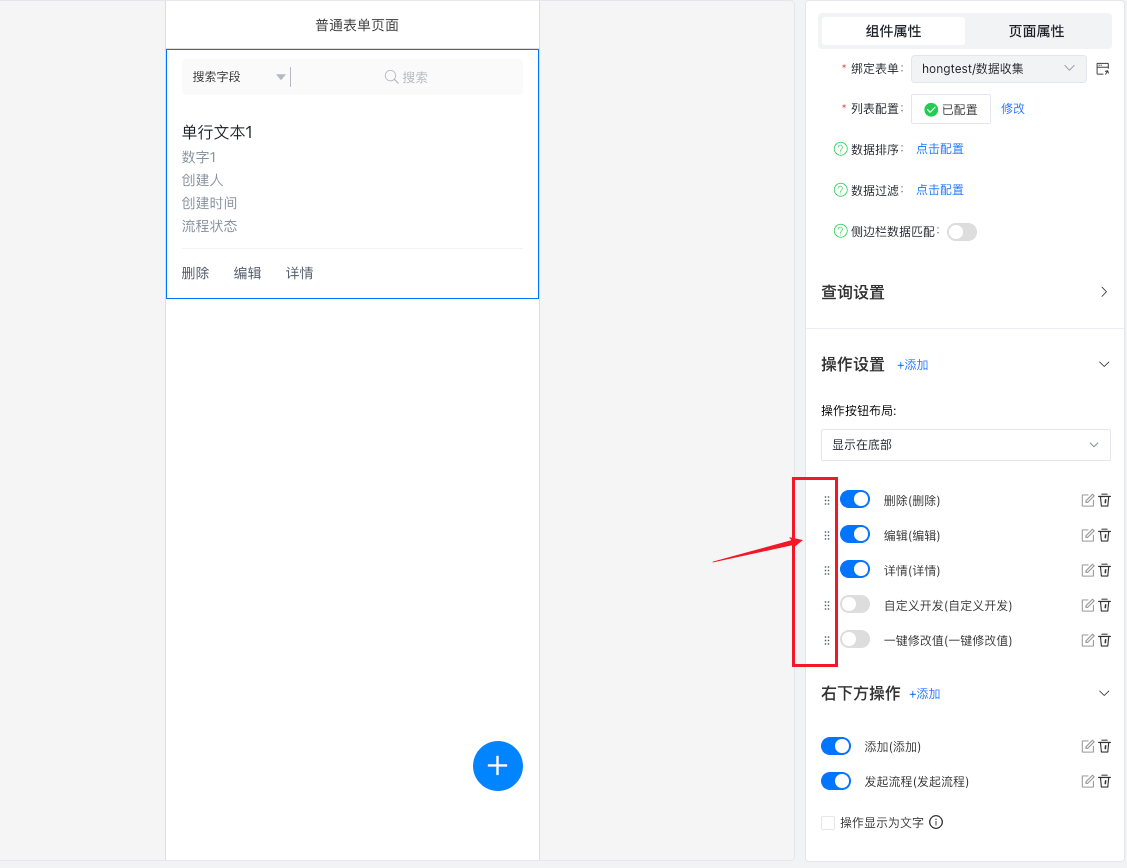Click the drag handle beside 一键修改值
Viewport: 1127px width, 868px height.
tap(827, 640)
